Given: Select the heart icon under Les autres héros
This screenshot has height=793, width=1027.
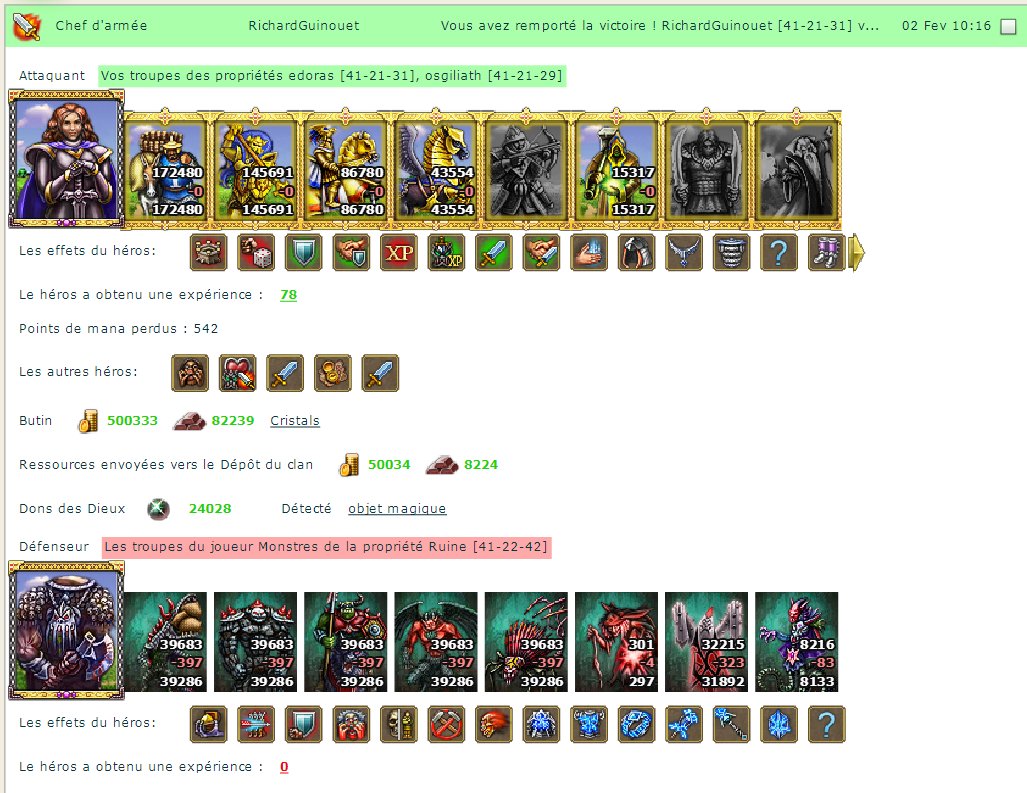Looking at the screenshot, I should pos(237,373).
